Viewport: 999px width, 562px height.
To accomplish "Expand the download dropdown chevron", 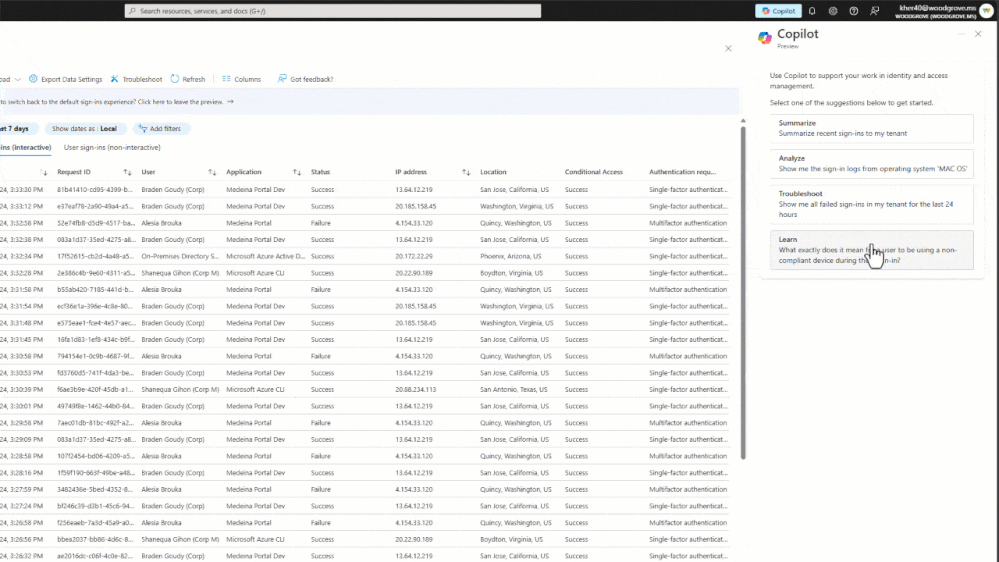I will pos(17,79).
